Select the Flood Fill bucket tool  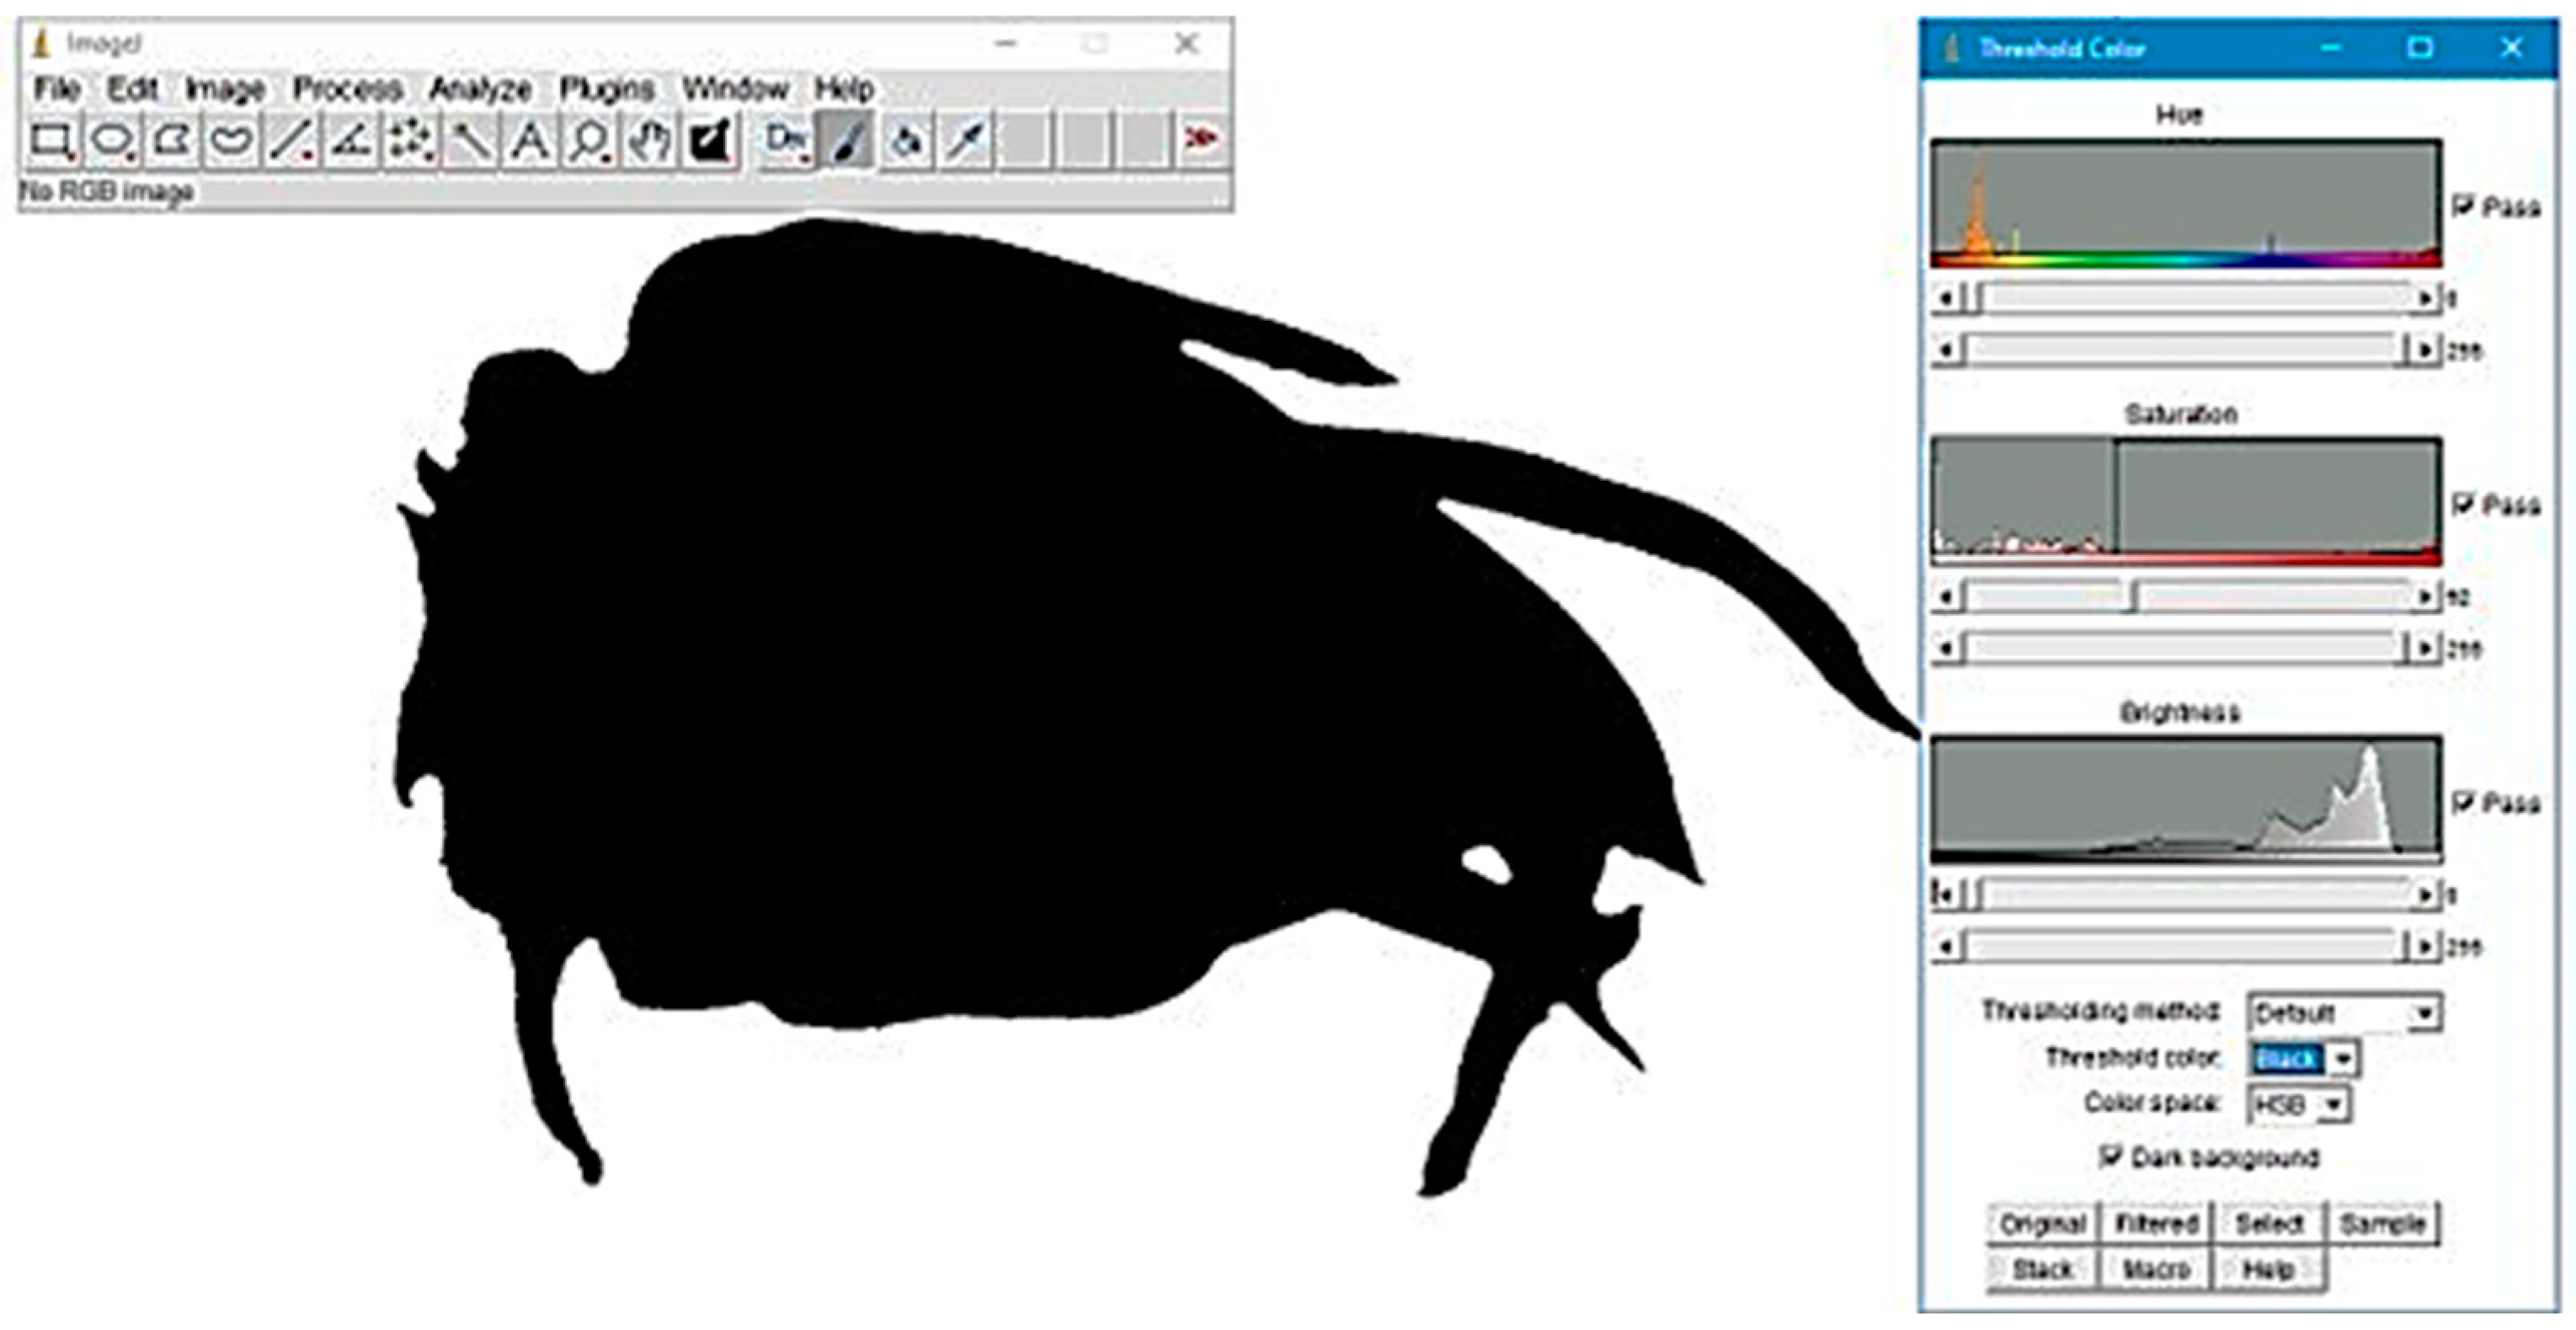tap(906, 141)
